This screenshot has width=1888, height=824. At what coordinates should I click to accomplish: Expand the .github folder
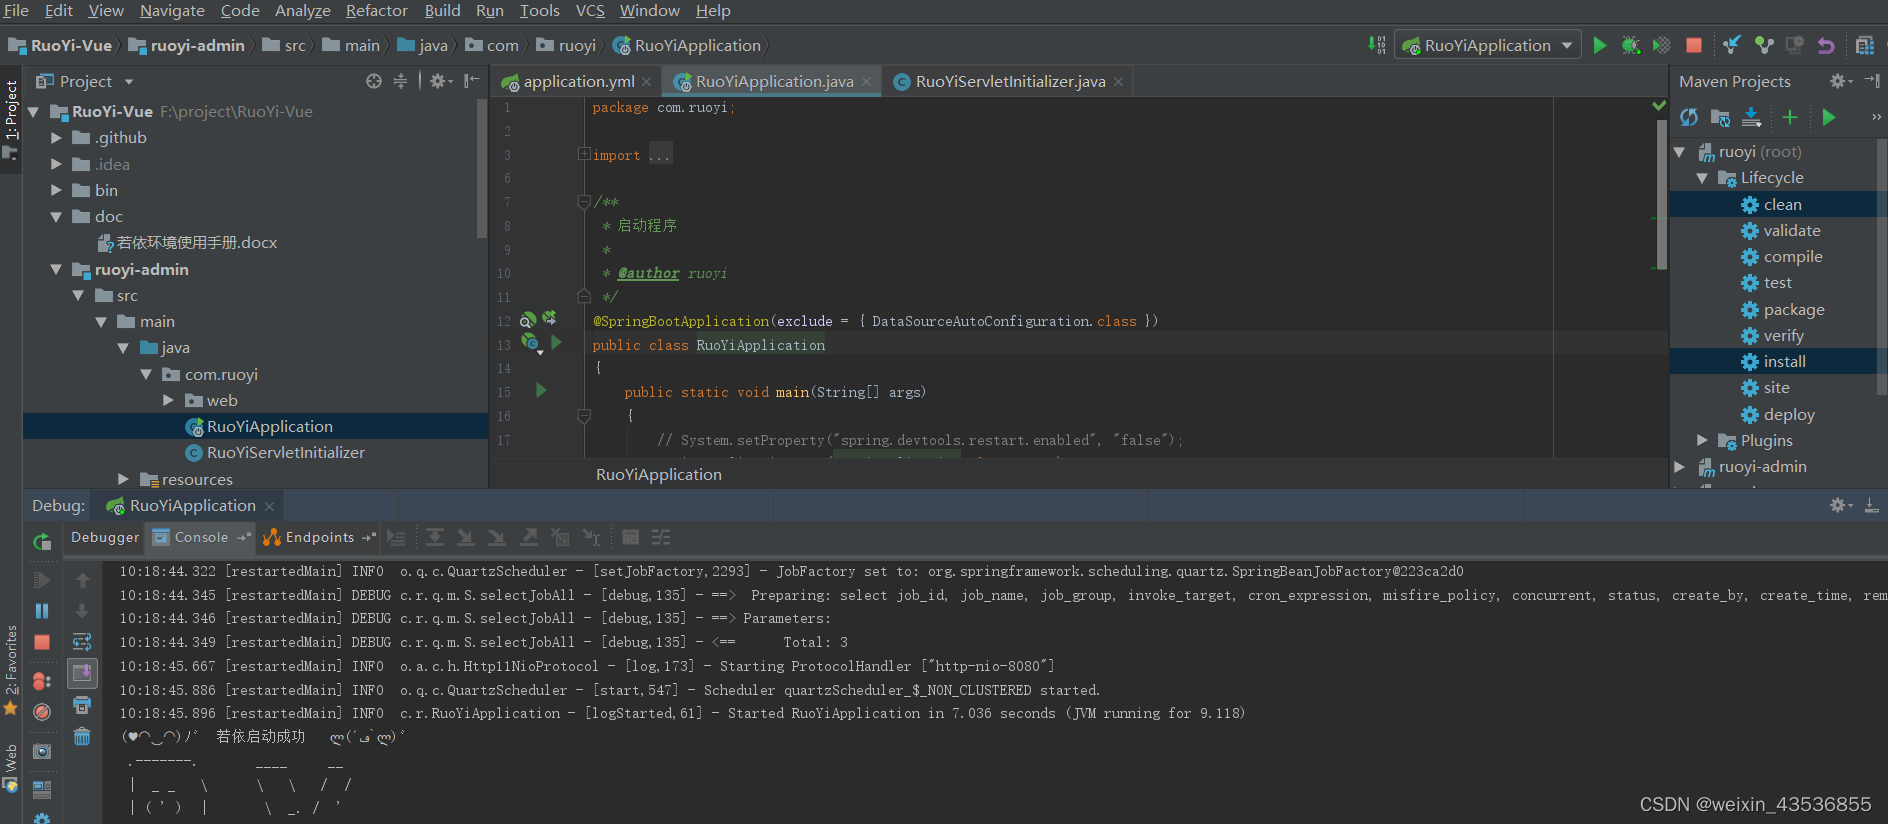pos(56,138)
